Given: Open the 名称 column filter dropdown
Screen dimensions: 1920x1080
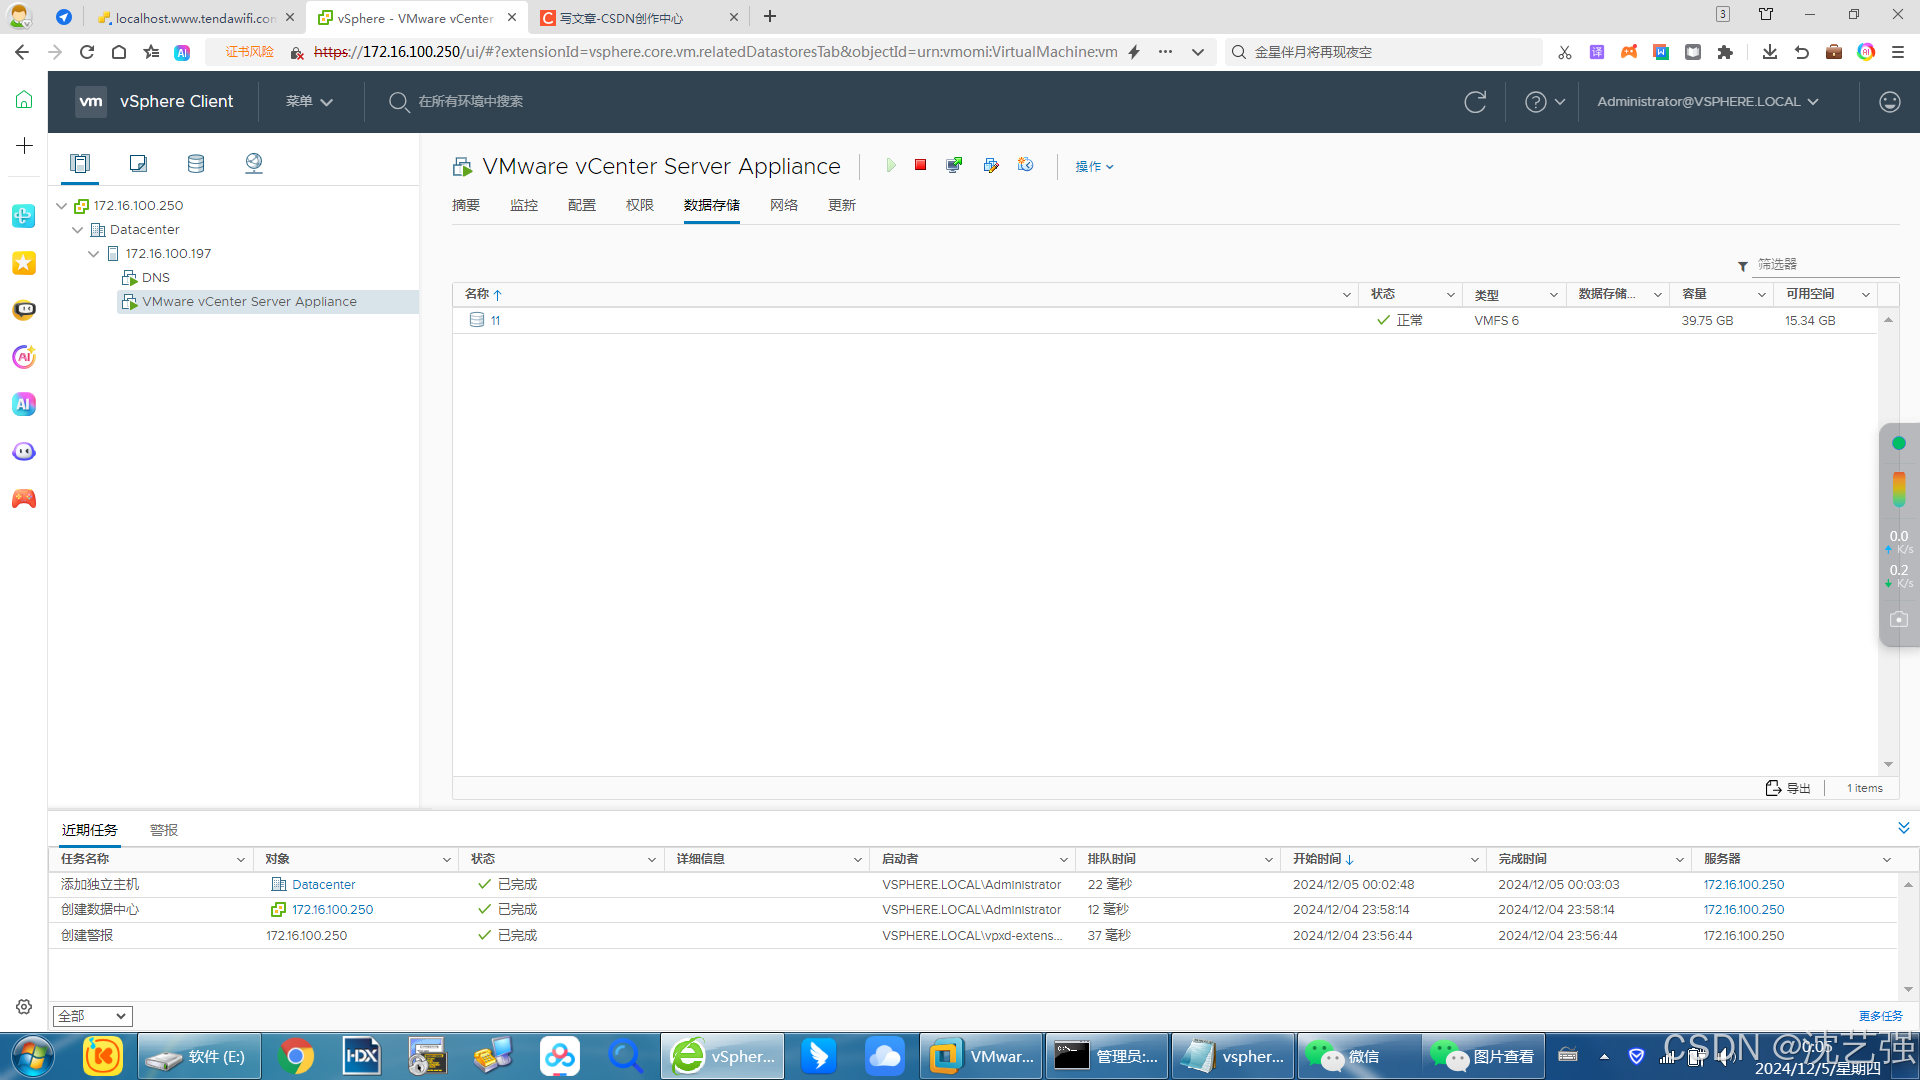Looking at the screenshot, I should [x=1346, y=294].
